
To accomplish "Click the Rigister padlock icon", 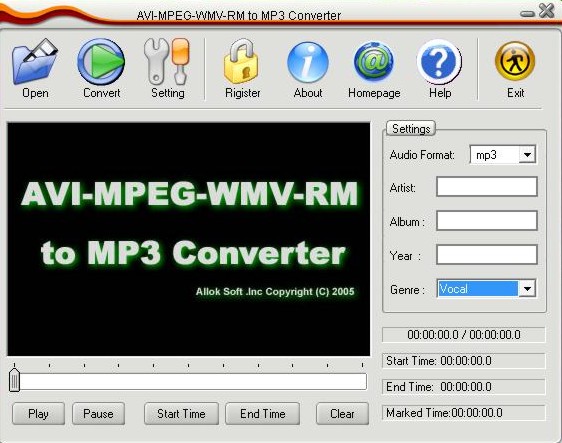I will click(242, 62).
